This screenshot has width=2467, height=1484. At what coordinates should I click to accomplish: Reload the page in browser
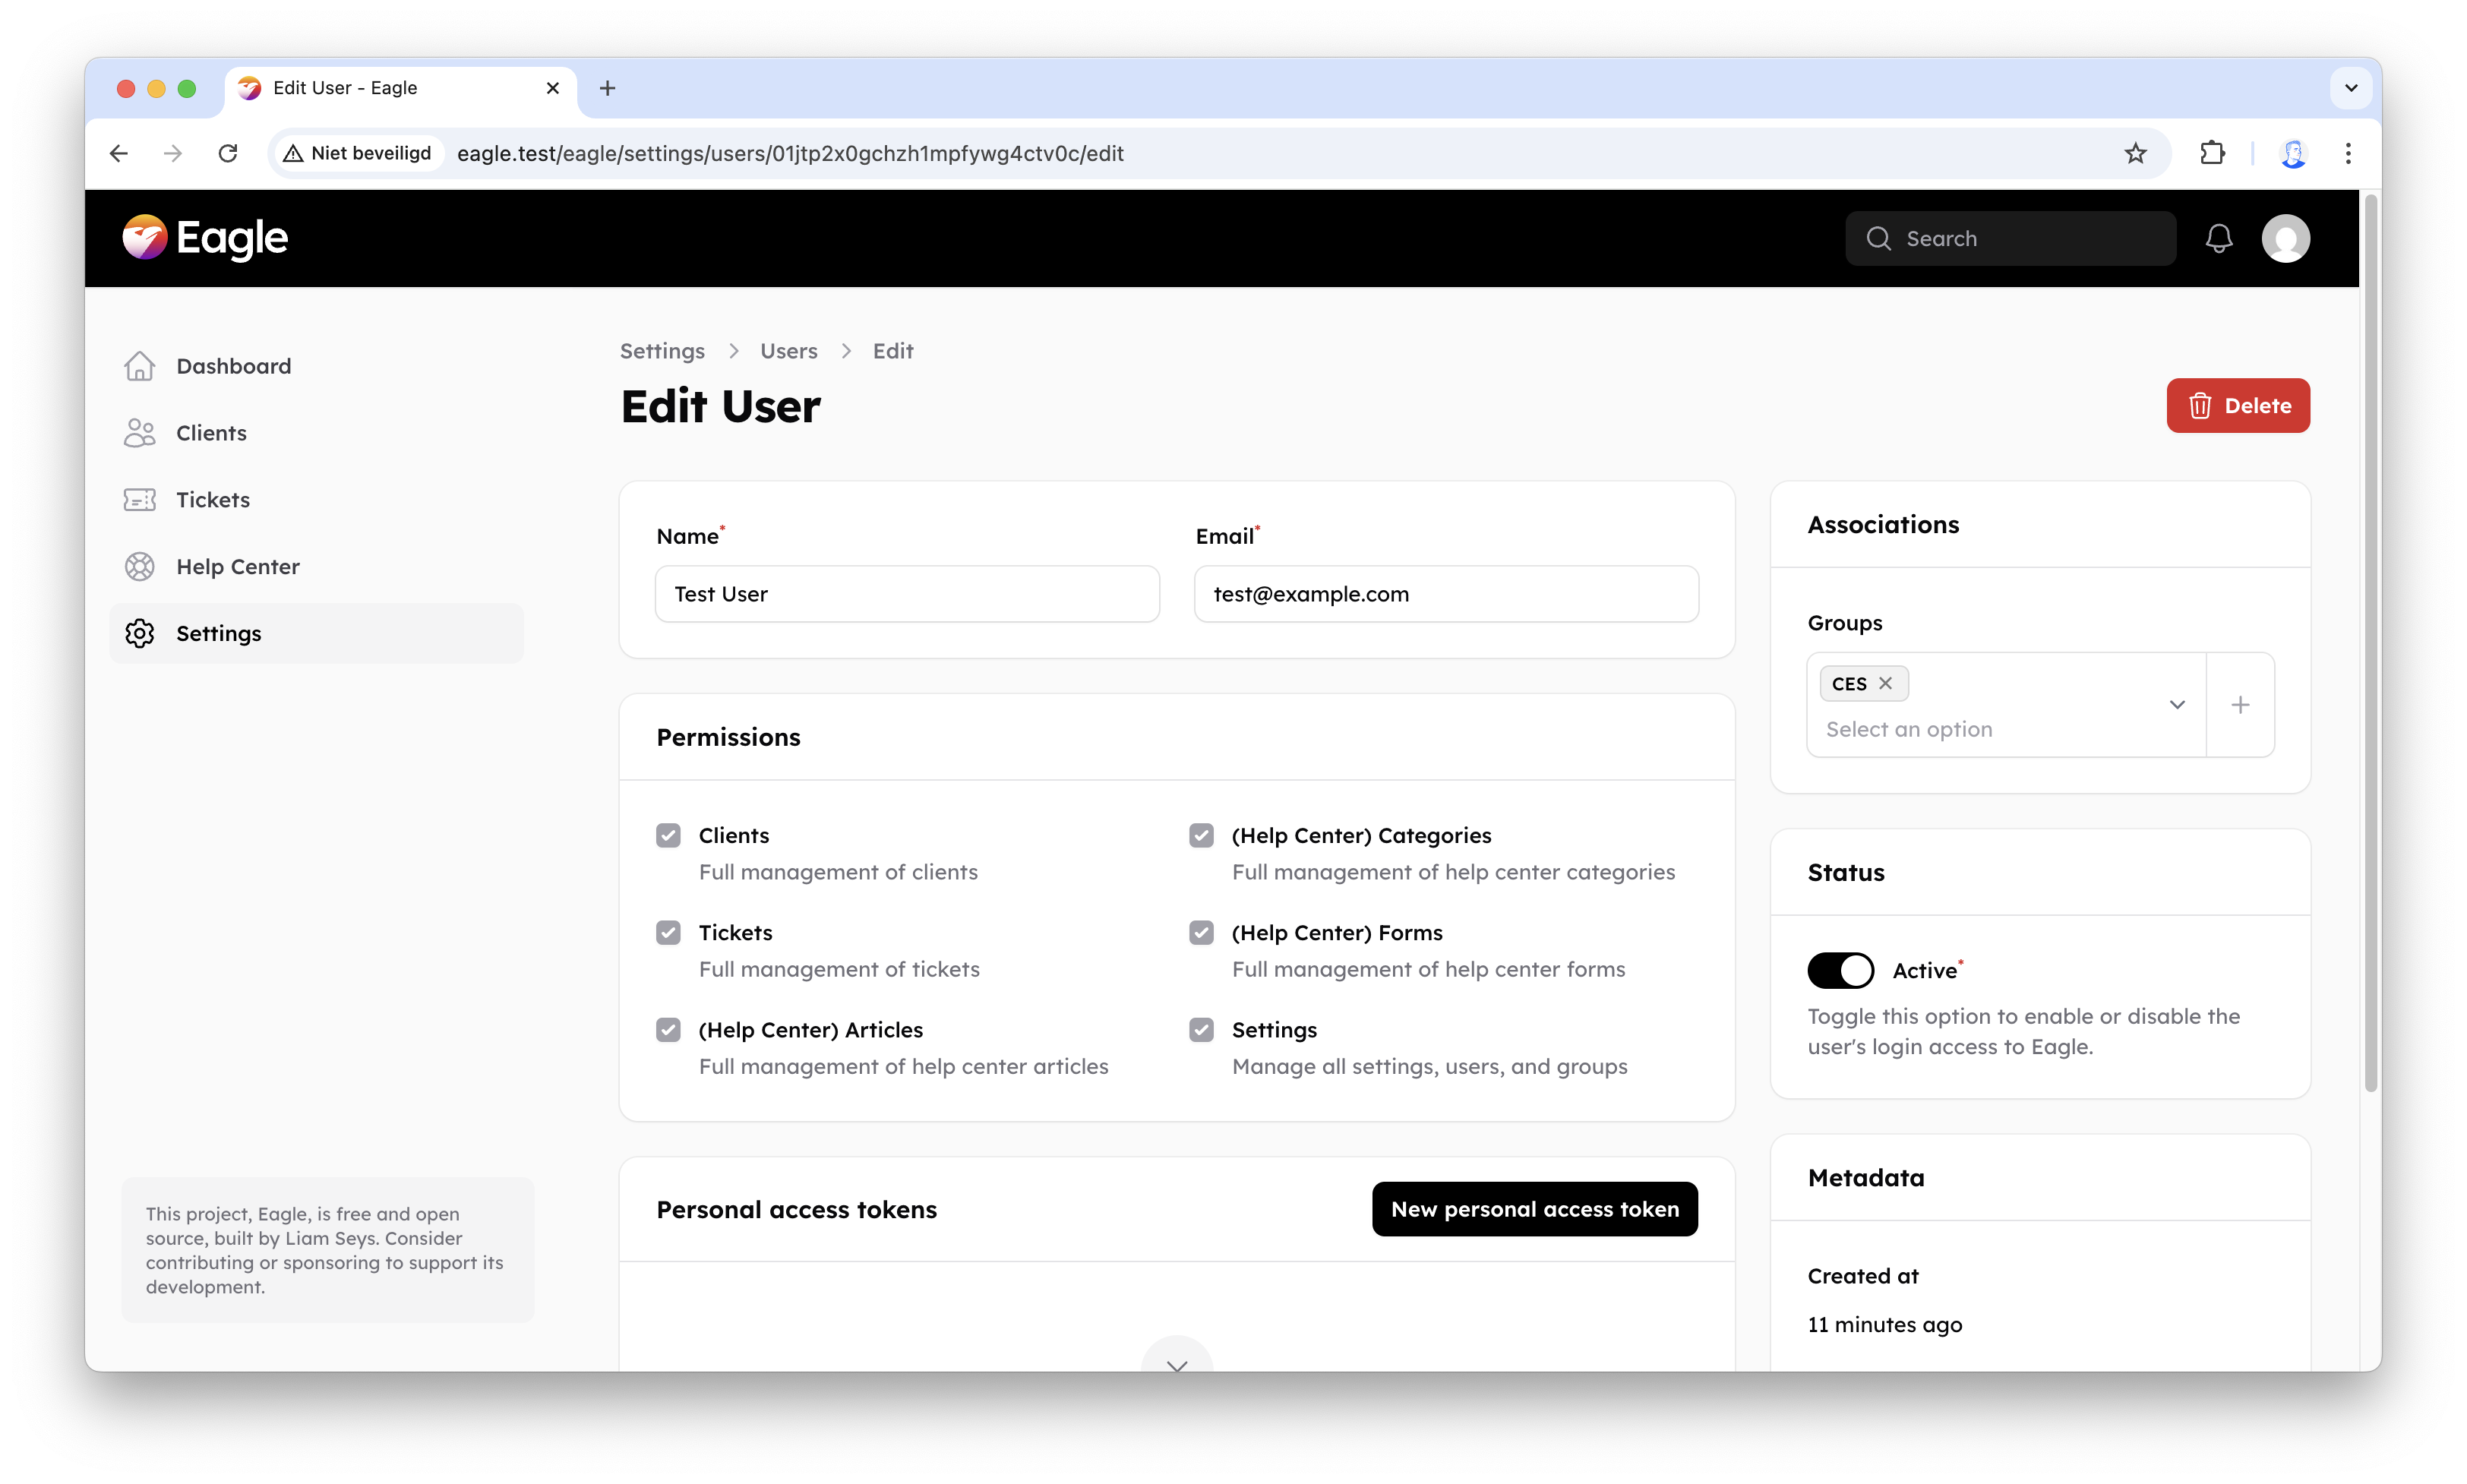coord(228,153)
